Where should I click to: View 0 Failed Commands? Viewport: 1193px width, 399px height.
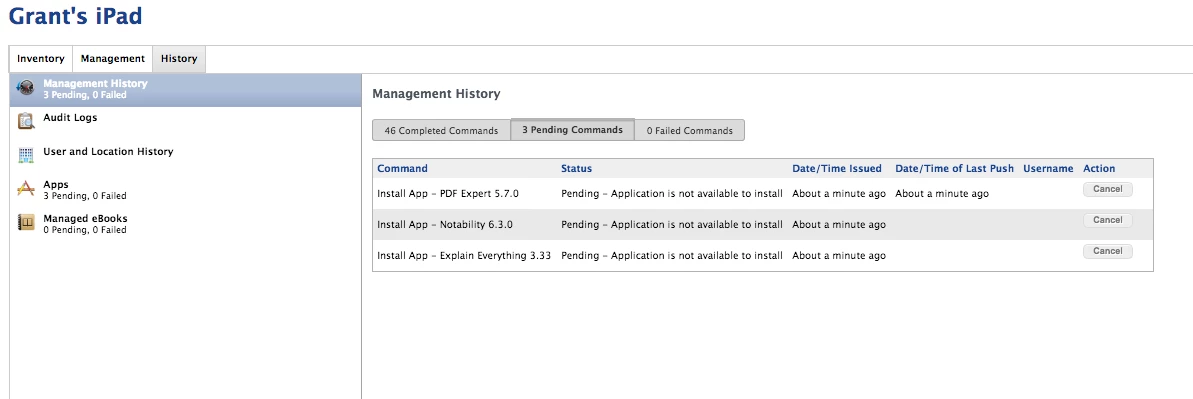[689, 130]
